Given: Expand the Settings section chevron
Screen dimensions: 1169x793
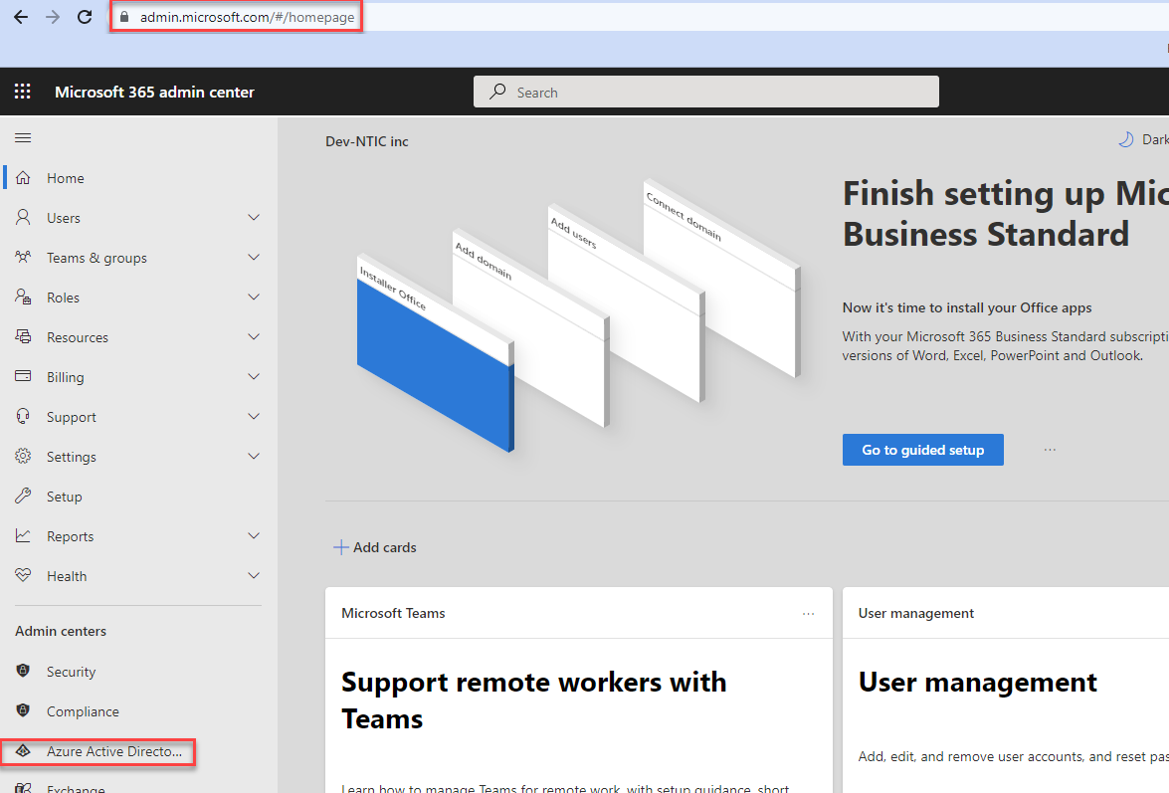Looking at the screenshot, I should (x=253, y=456).
